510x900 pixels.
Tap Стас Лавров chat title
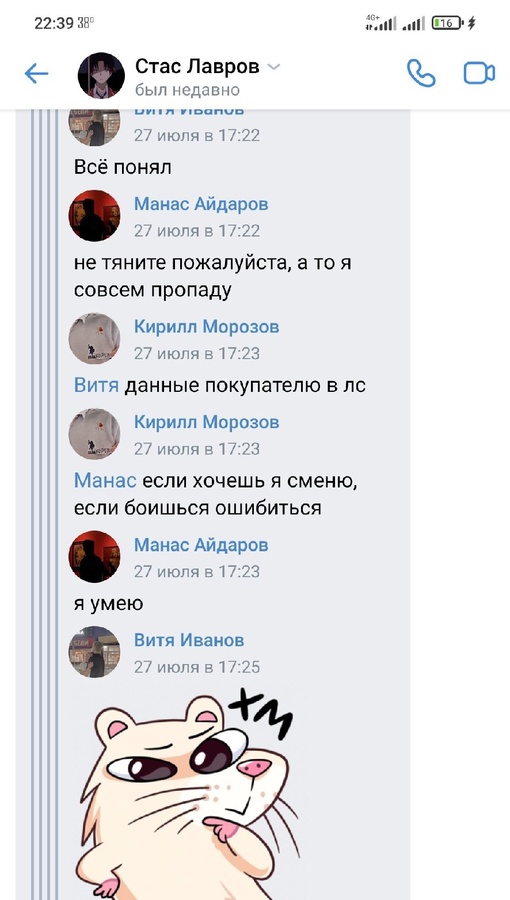click(x=197, y=67)
